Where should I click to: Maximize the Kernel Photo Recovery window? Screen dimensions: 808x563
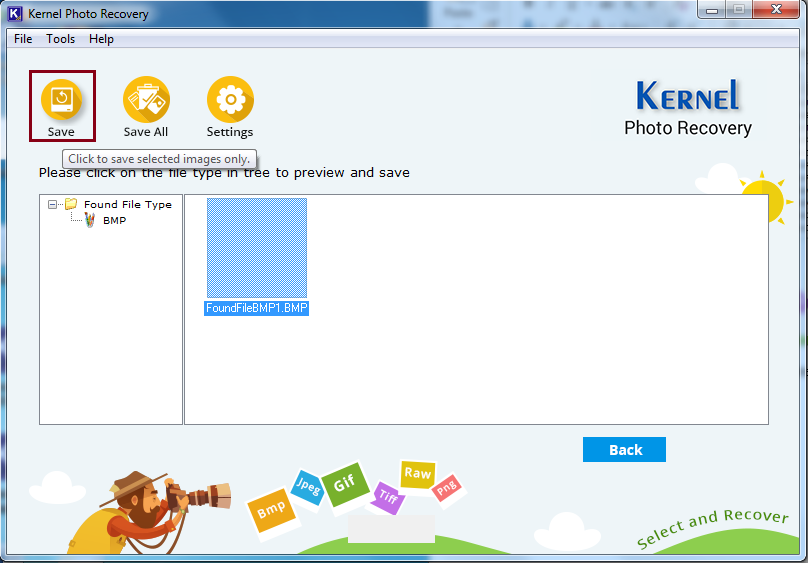coord(739,10)
